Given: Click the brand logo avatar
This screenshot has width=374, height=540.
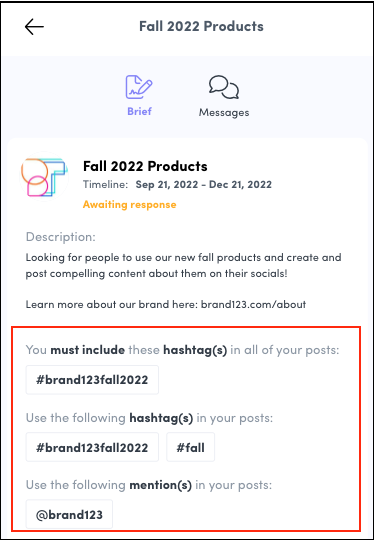Looking at the screenshot, I should coord(44,177).
